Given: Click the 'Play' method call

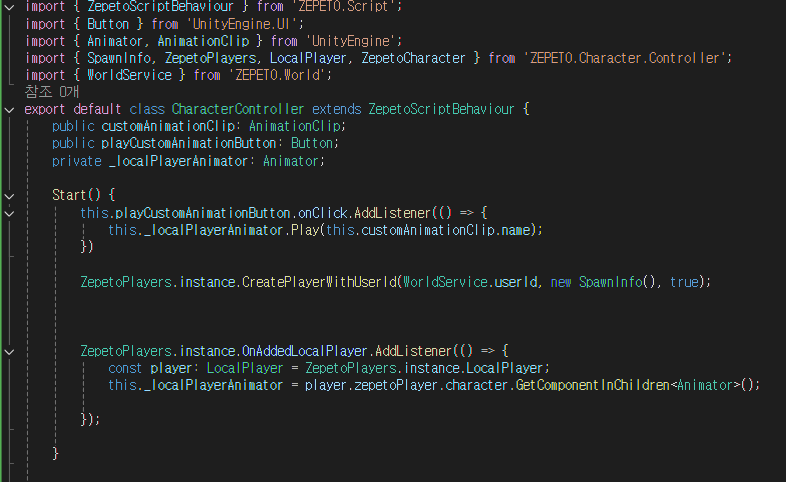Looking at the screenshot, I should click(x=305, y=230).
